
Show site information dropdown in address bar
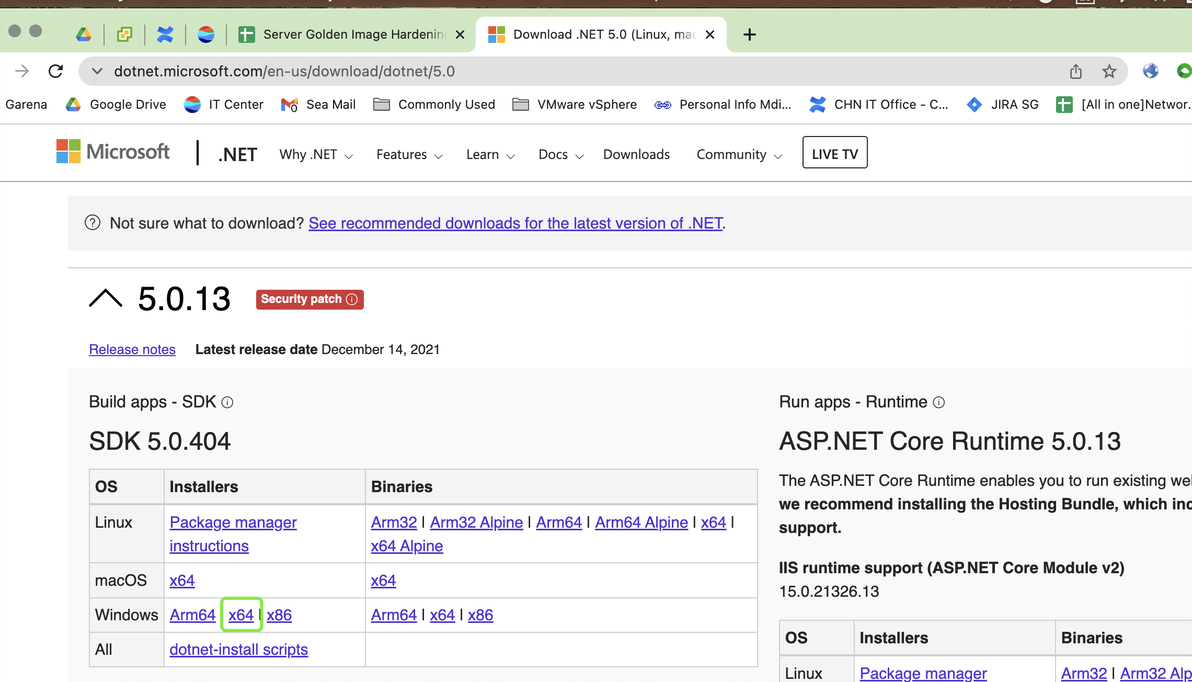(x=97, y=71)
